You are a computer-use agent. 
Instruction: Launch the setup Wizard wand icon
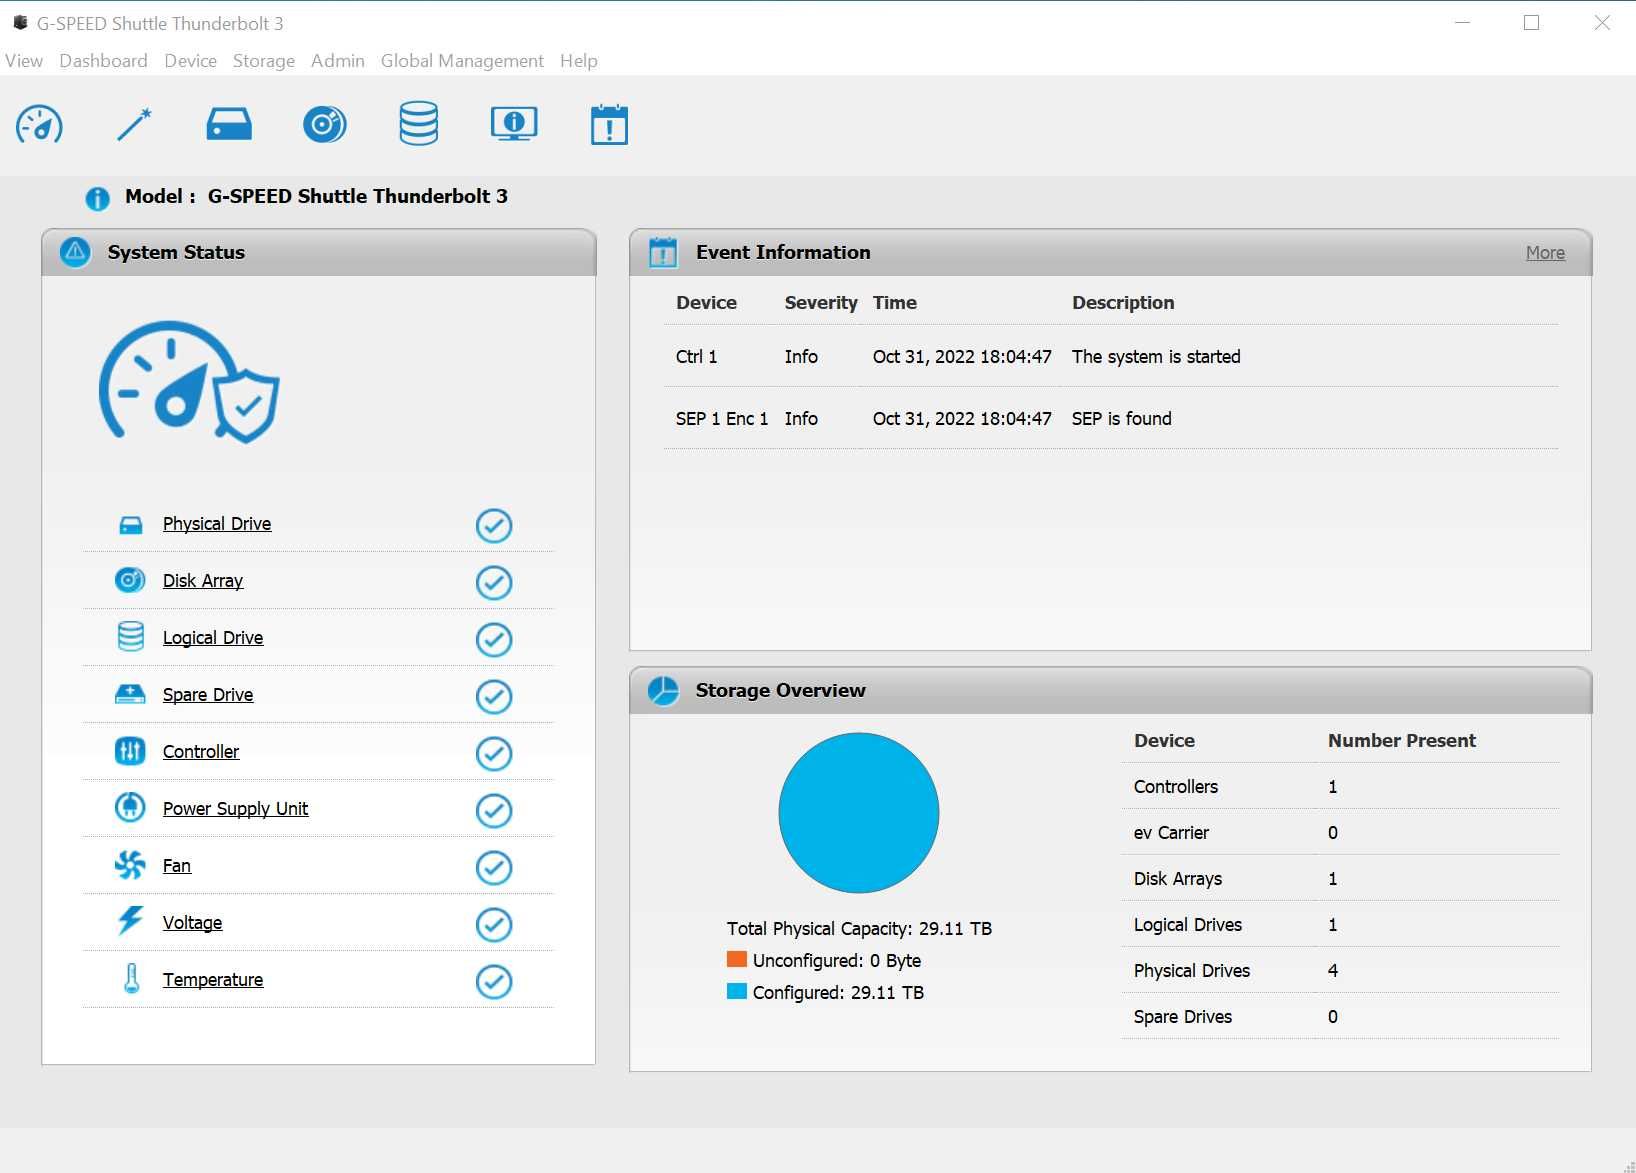134,125
